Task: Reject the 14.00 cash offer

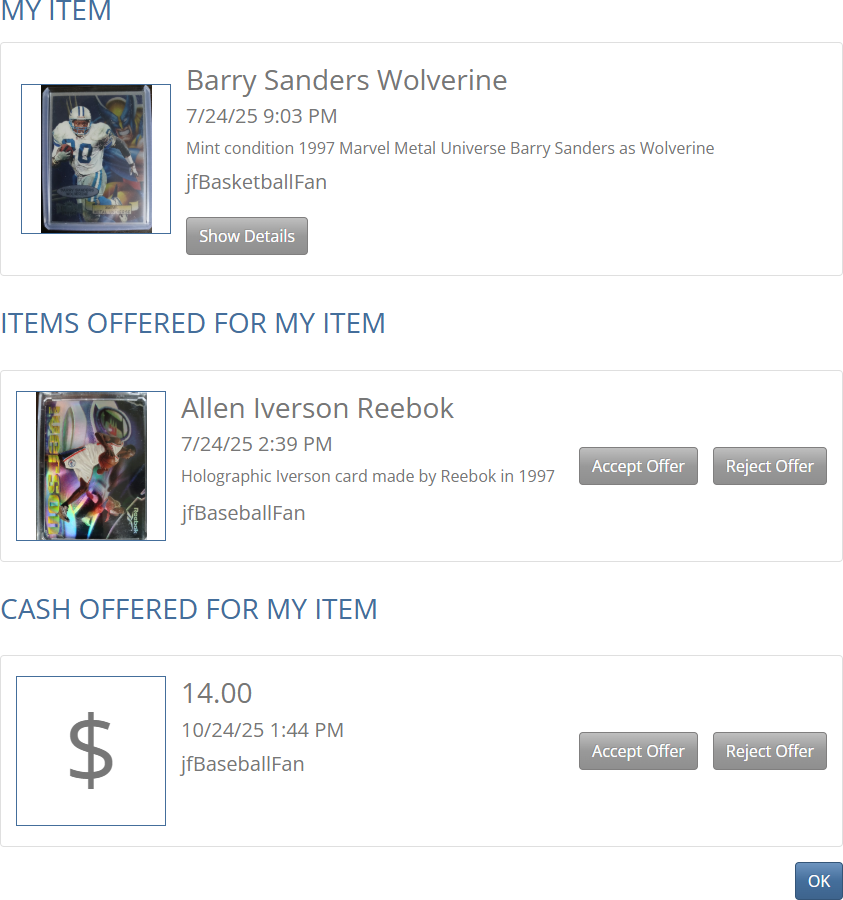Action: coord(770,751)
